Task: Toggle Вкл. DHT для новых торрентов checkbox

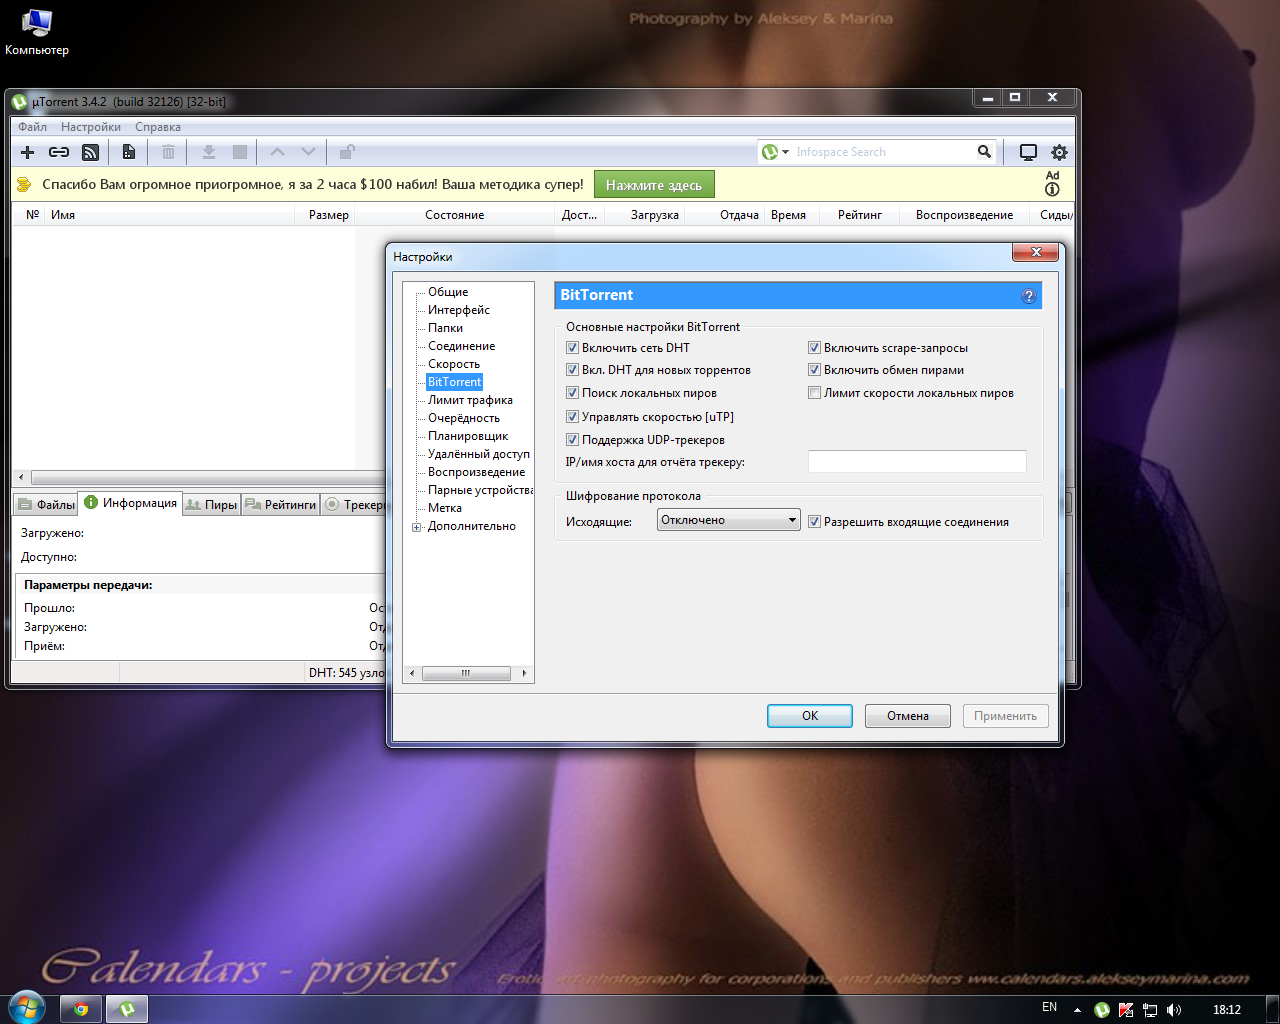Action: tap(572, 370)
